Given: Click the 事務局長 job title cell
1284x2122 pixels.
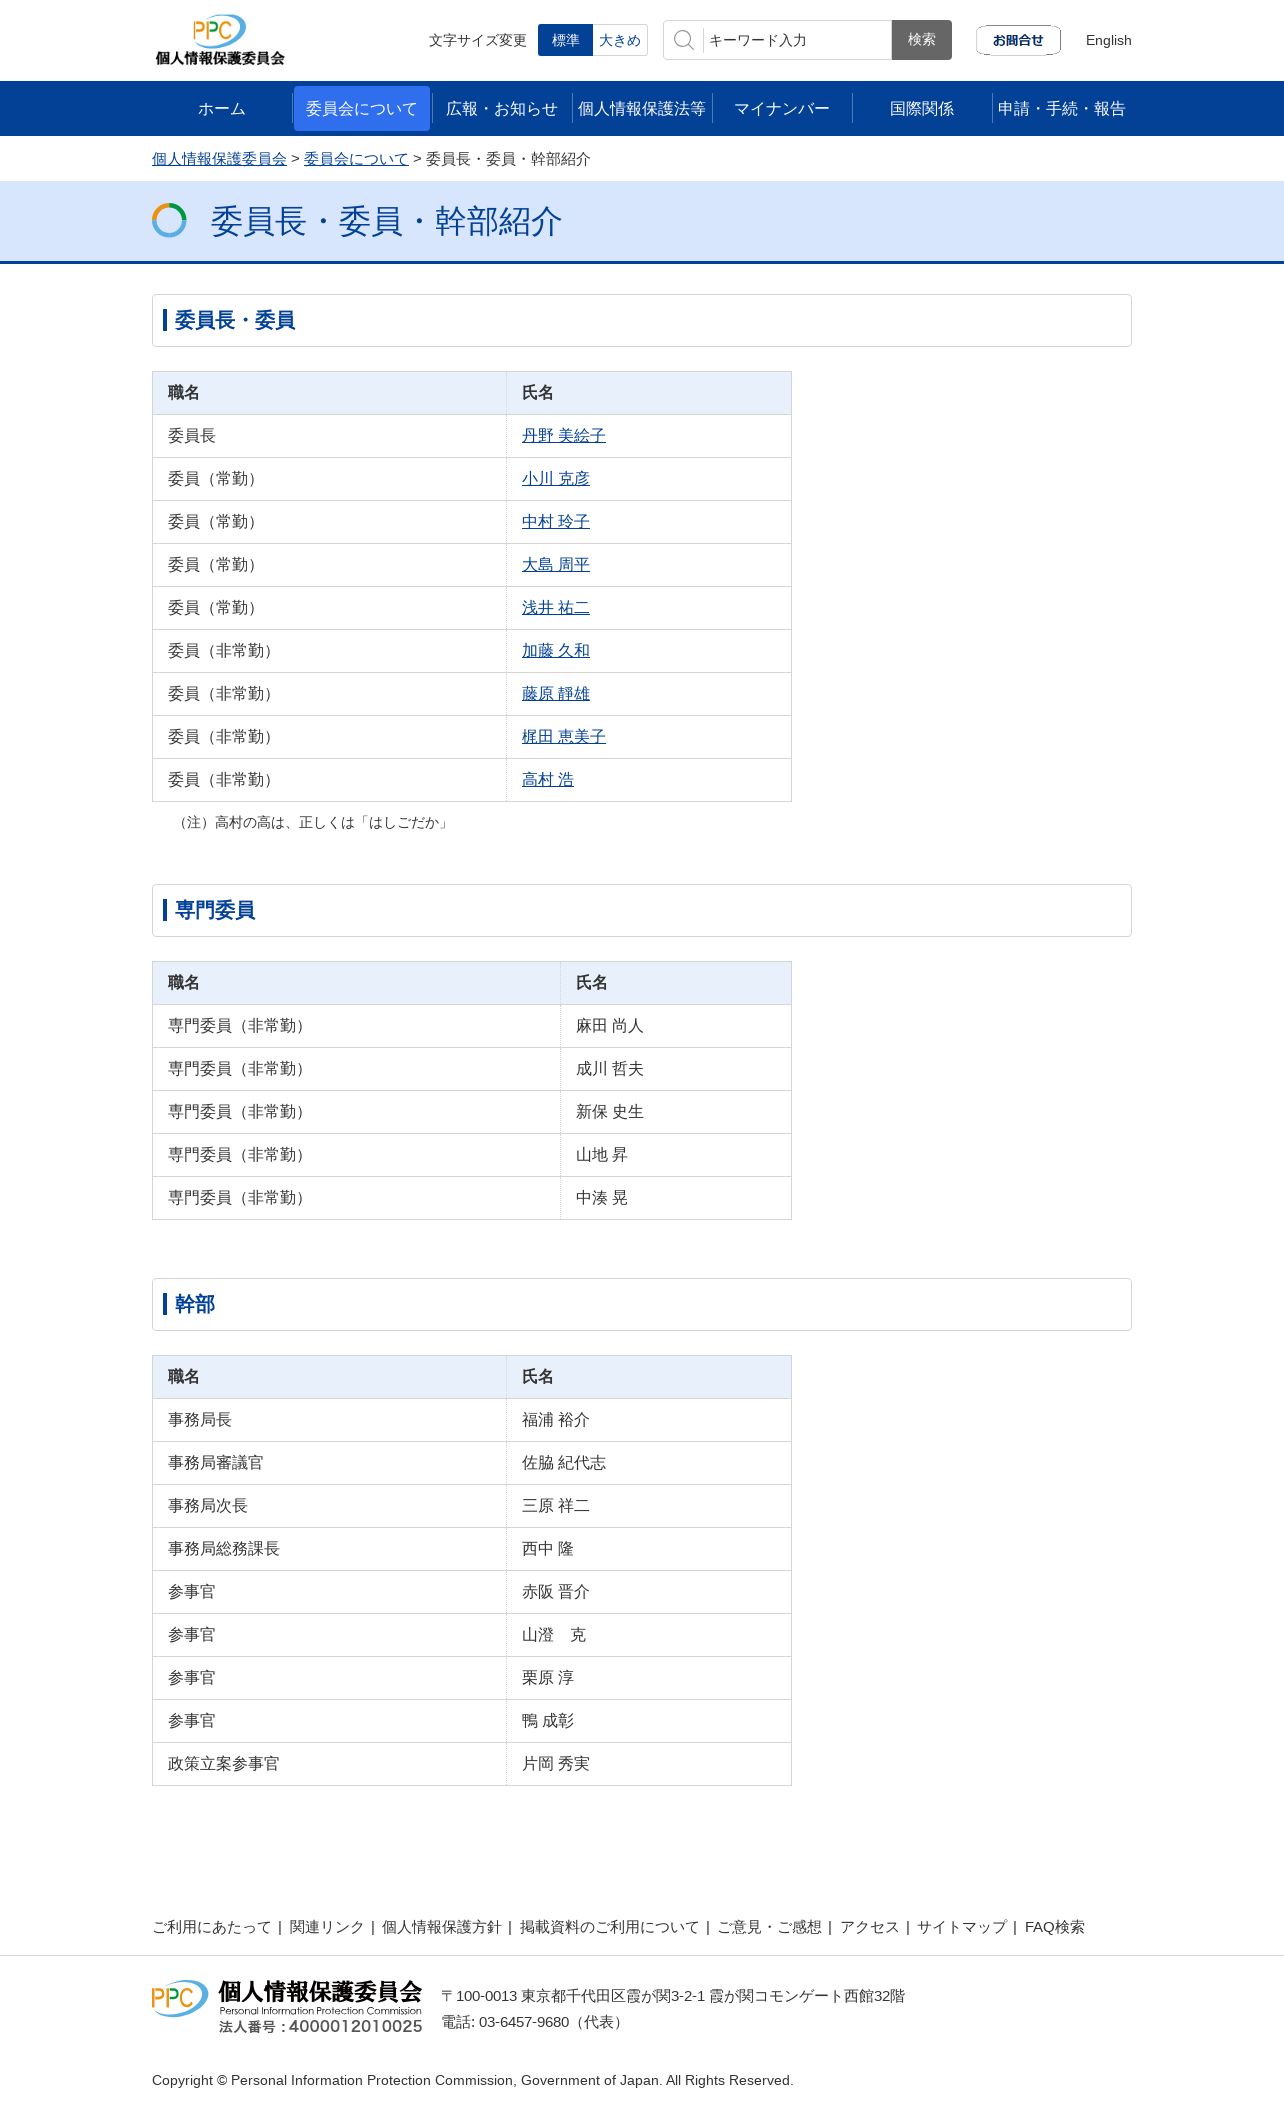Looking at the screenshot, I should [x=330, y=1420].
